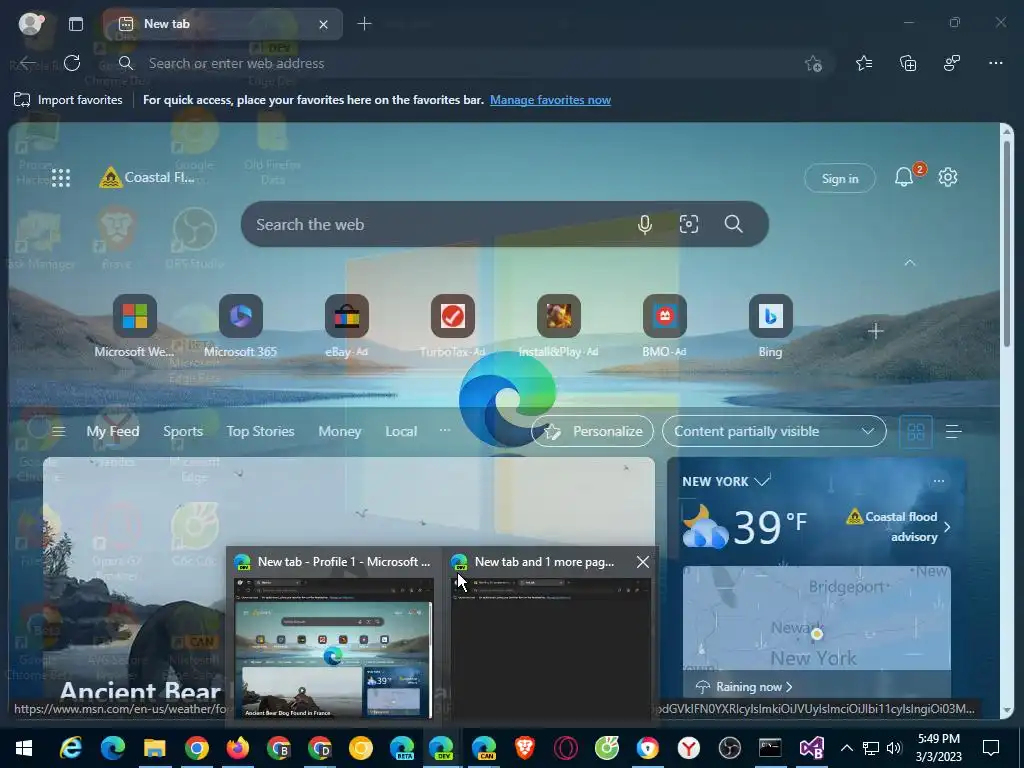Start a voice search with the microphone
Screen dimensions: 1024x768
click(645, 225)
